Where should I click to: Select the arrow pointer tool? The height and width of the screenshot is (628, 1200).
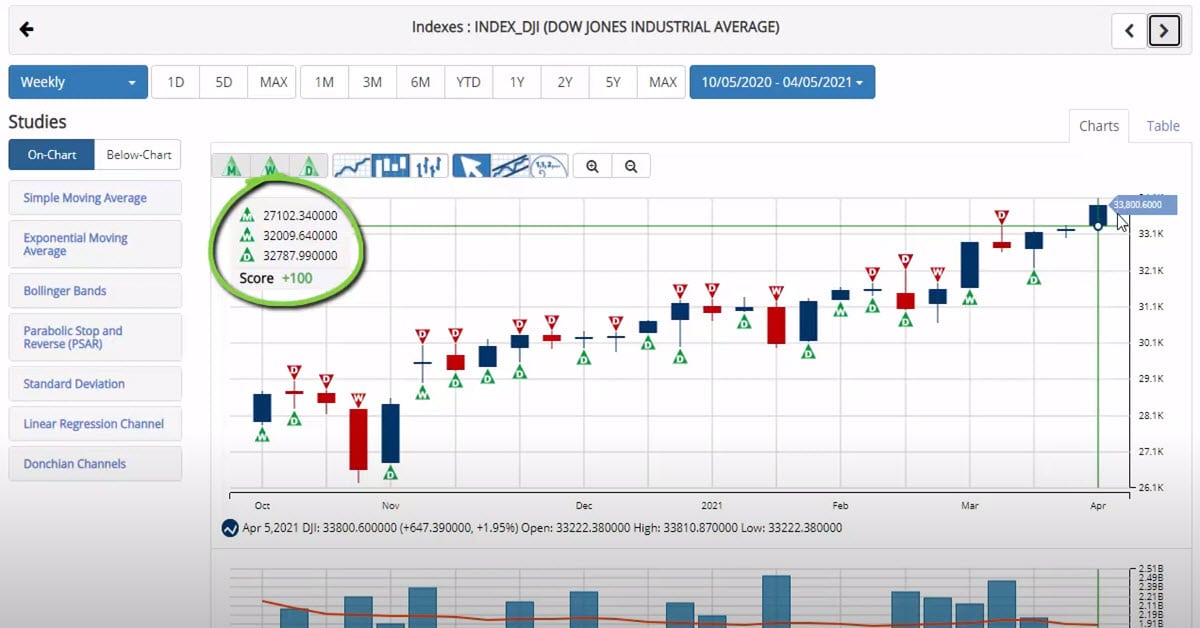[471, 166]
